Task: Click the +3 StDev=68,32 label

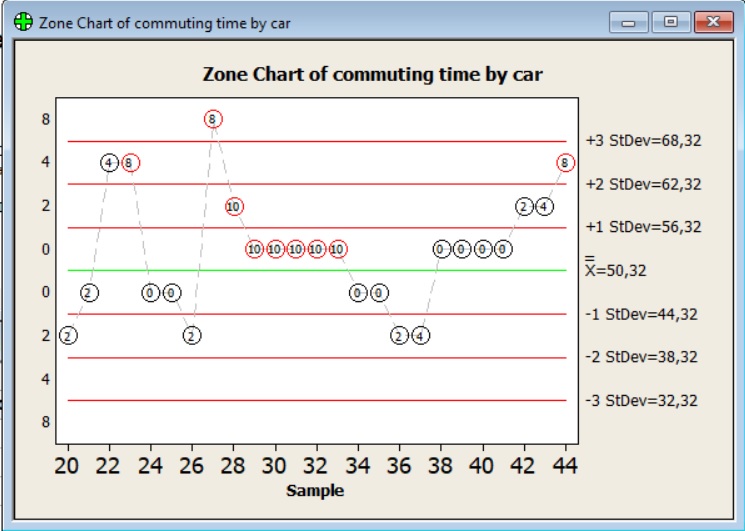Action: (x=643, y=141)
